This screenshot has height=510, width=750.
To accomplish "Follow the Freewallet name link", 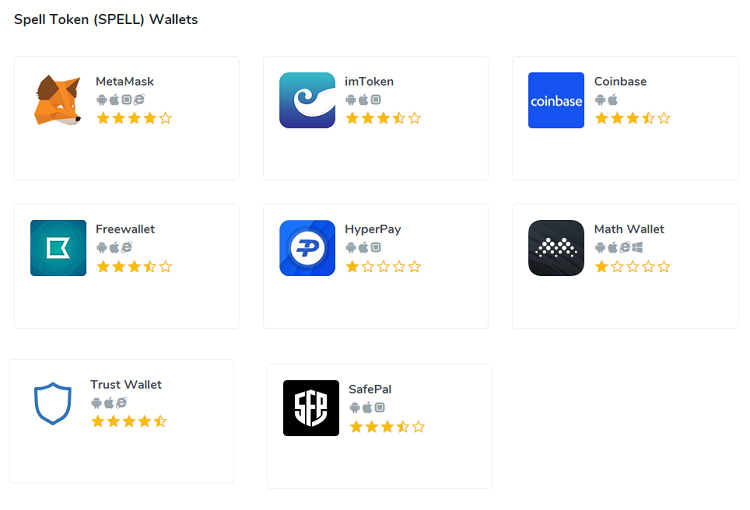I will [125, 229].
